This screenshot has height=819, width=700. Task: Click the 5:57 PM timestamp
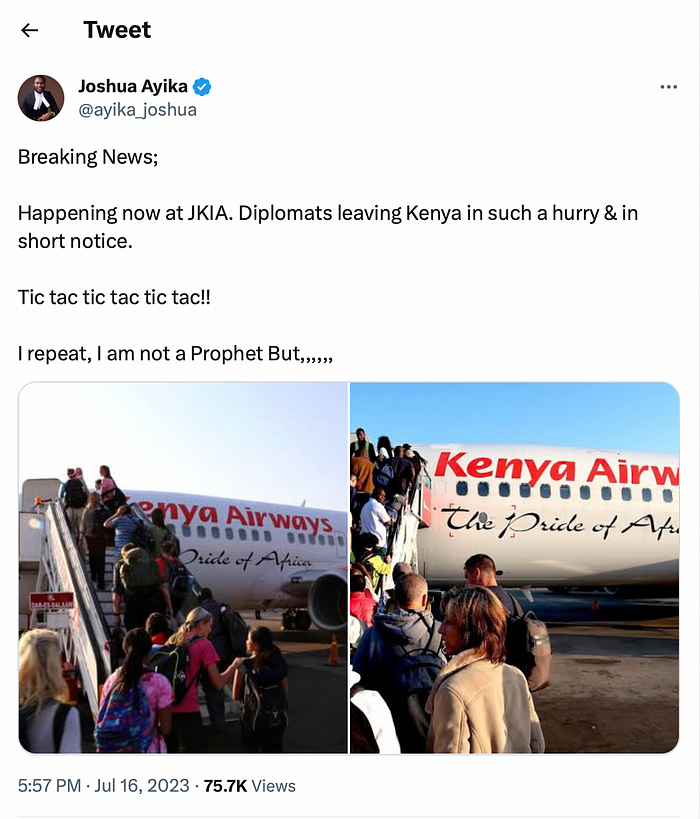[x=49, y=786]
